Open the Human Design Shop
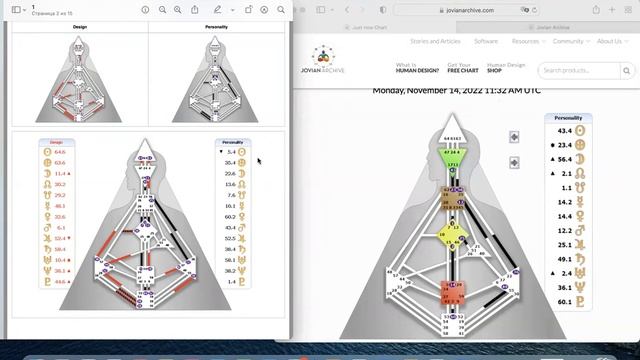 (x=506, y=68)
